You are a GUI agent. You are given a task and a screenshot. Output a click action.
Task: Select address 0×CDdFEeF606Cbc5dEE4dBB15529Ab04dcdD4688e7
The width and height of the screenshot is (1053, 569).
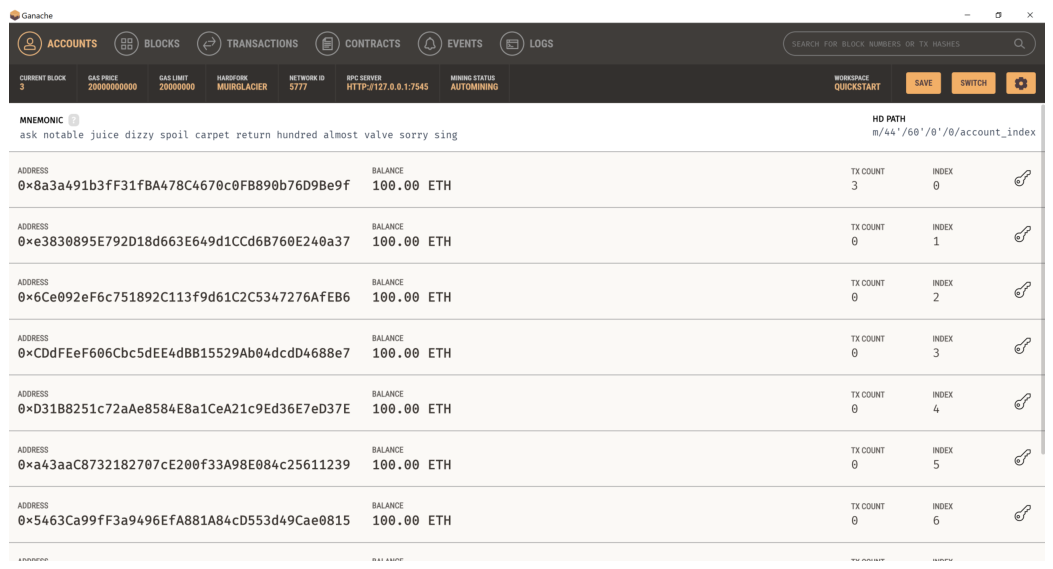[184, 353]
